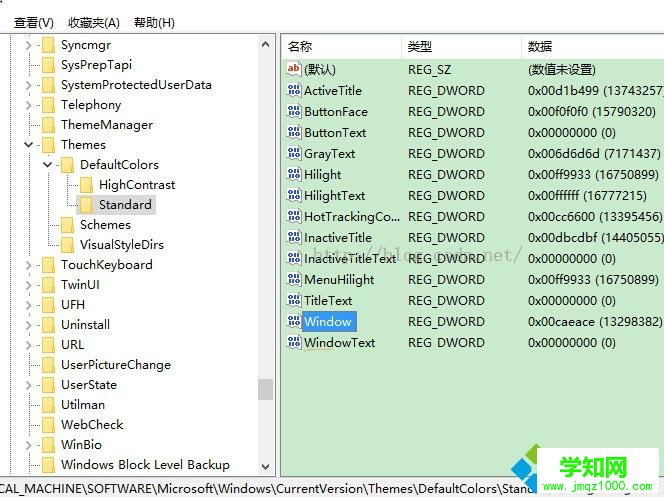The image size is (664, 498).
Task: Sort by the 名称 column header
Action: 341,47
